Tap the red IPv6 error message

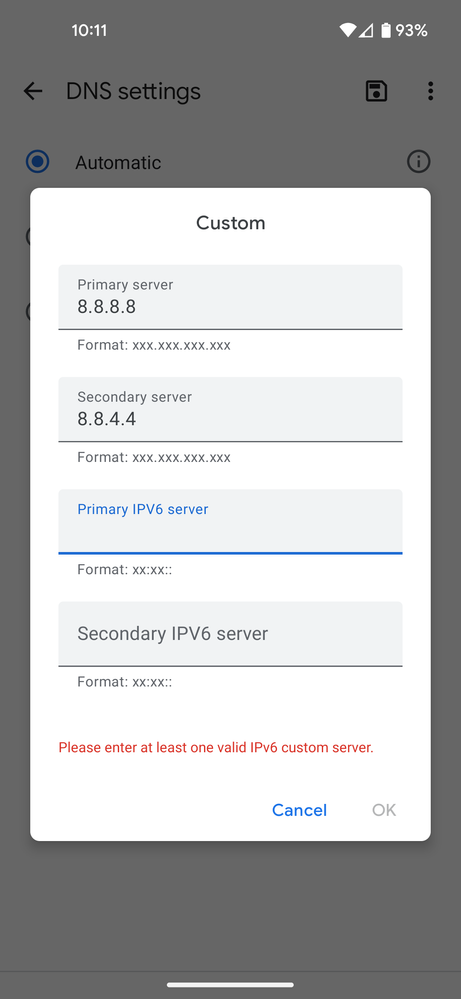(x=216, y=747)
